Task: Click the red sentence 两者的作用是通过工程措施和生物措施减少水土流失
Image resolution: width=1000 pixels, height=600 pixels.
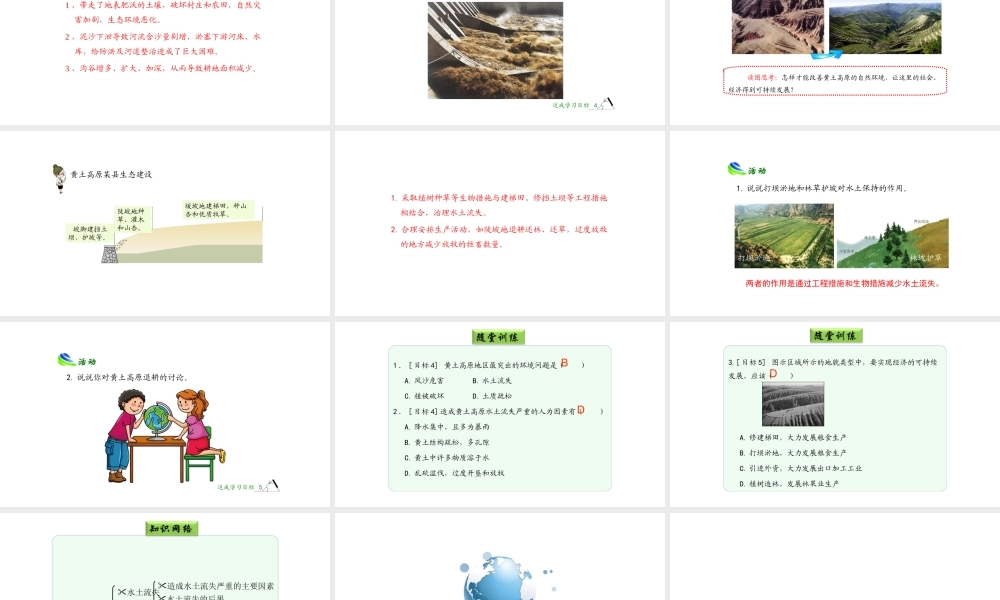Action: 843,284
